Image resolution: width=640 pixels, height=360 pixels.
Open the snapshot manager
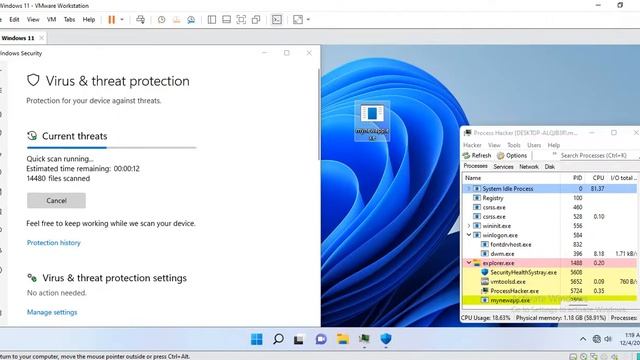(191, 20)
